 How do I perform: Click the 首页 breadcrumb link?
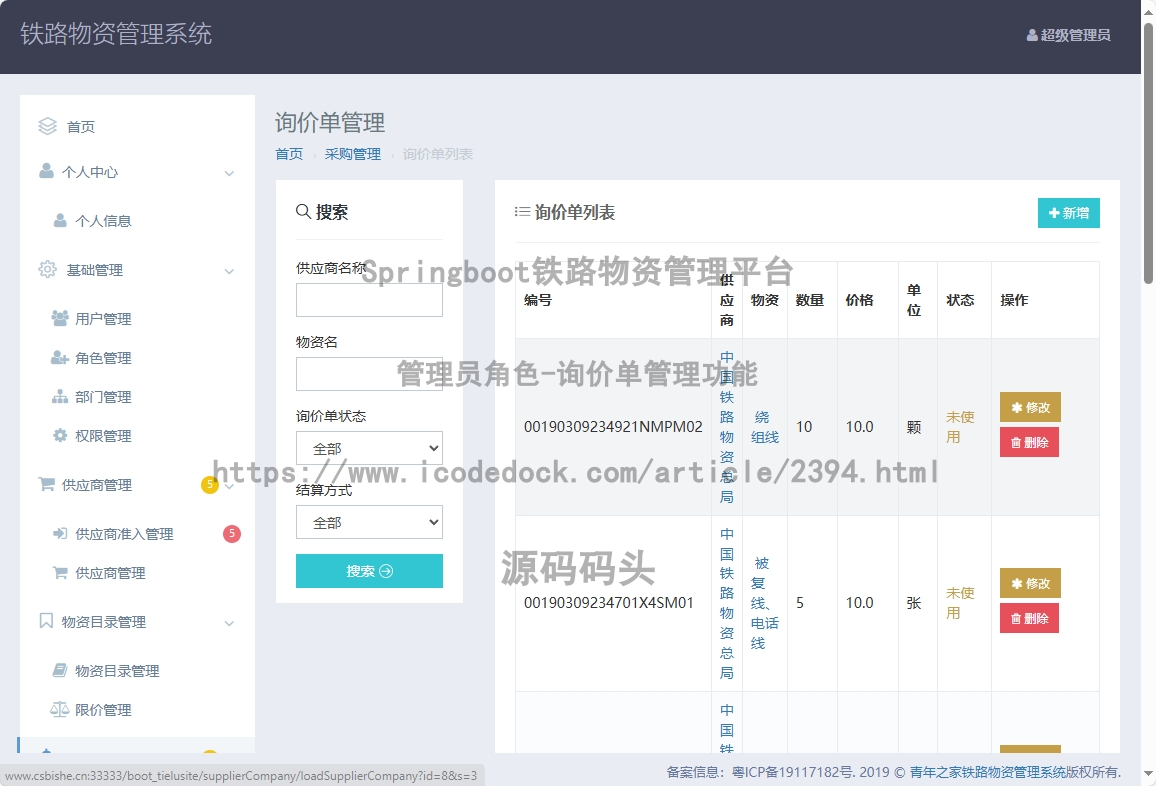(289, 154)
